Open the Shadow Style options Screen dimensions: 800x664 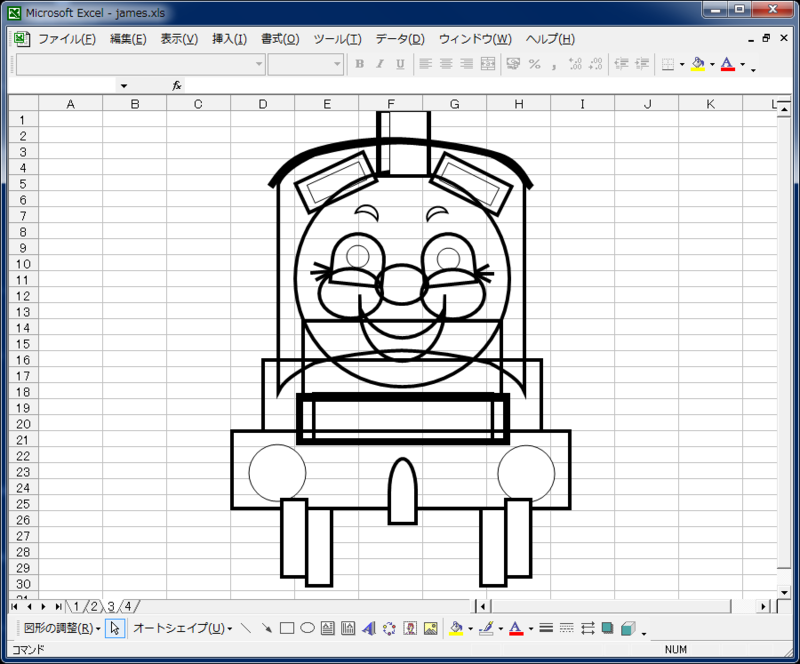coord(607,628)
